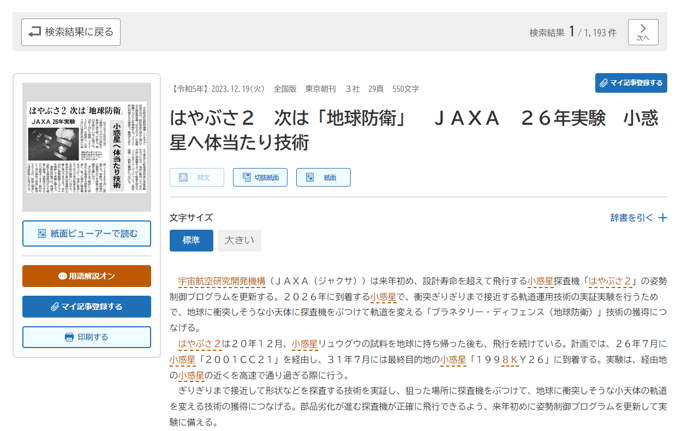
Task: Click 検索結果に戻る back button
Action: click(x=71, y=32)
